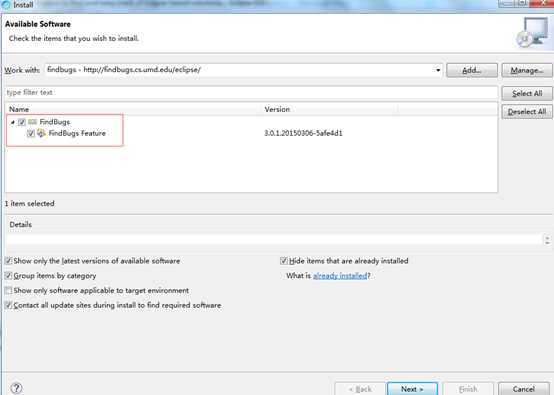This screenshot has height=395, width=554.
Task: Click the FindBugs category folder icon
Action: [x=33, y=122]
